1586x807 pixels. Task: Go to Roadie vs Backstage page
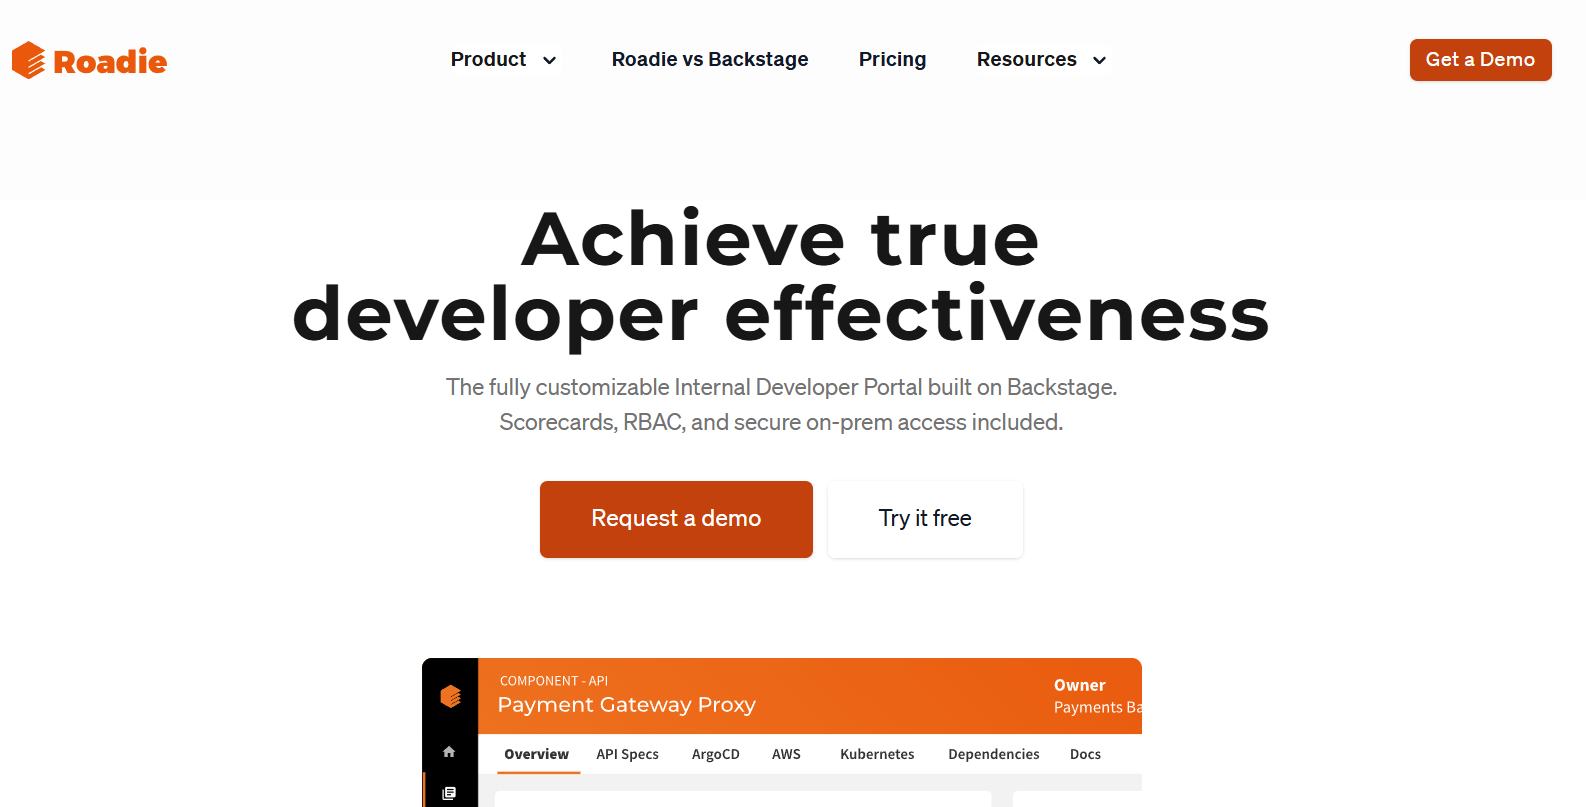tap(710, 60)
